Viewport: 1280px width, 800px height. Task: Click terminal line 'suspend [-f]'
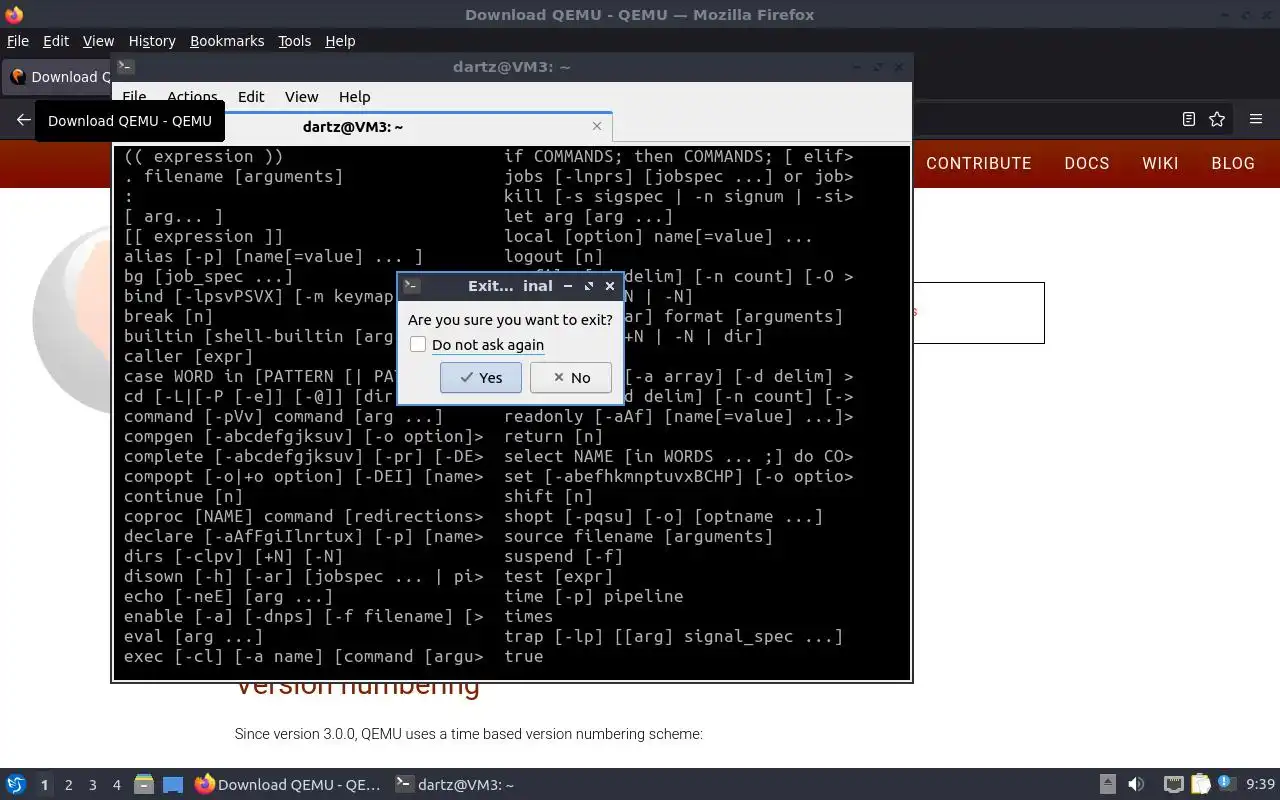[563, 556]
